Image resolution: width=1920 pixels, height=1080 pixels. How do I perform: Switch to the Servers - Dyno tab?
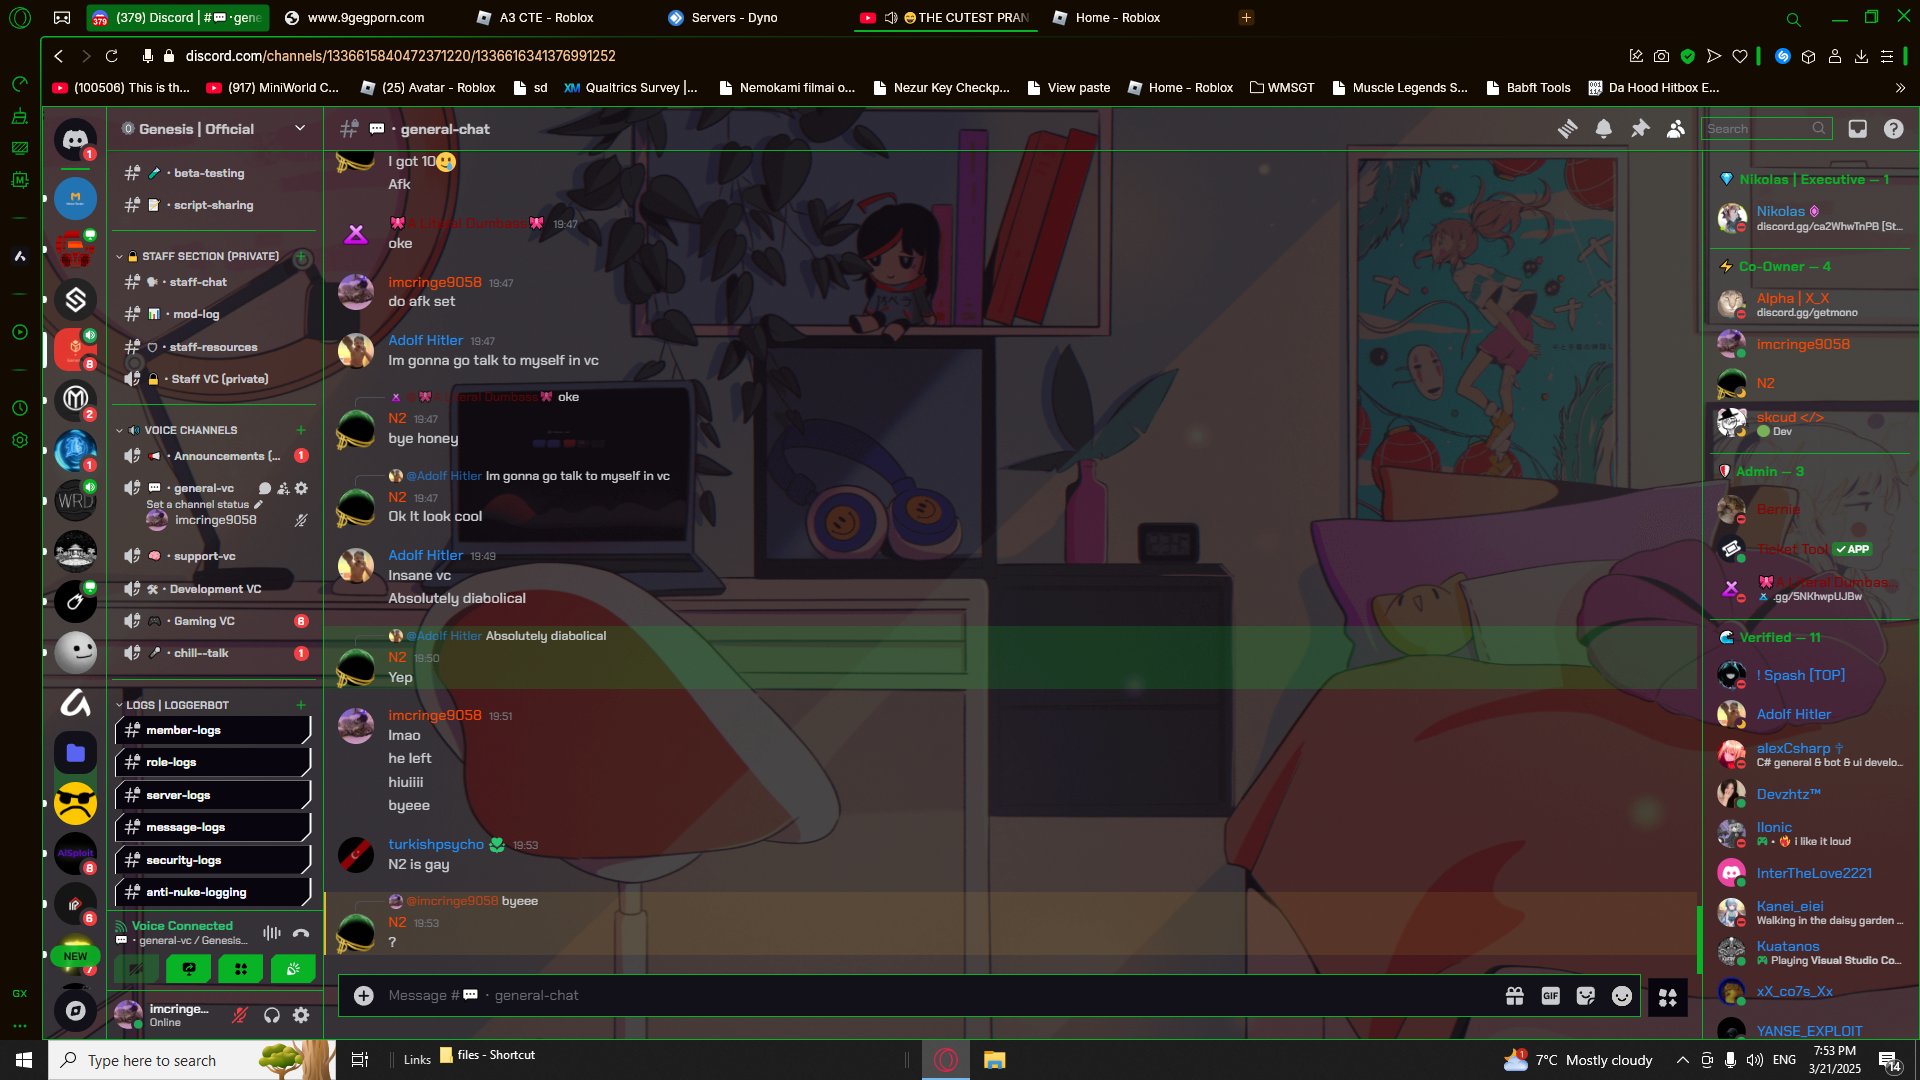734,18
